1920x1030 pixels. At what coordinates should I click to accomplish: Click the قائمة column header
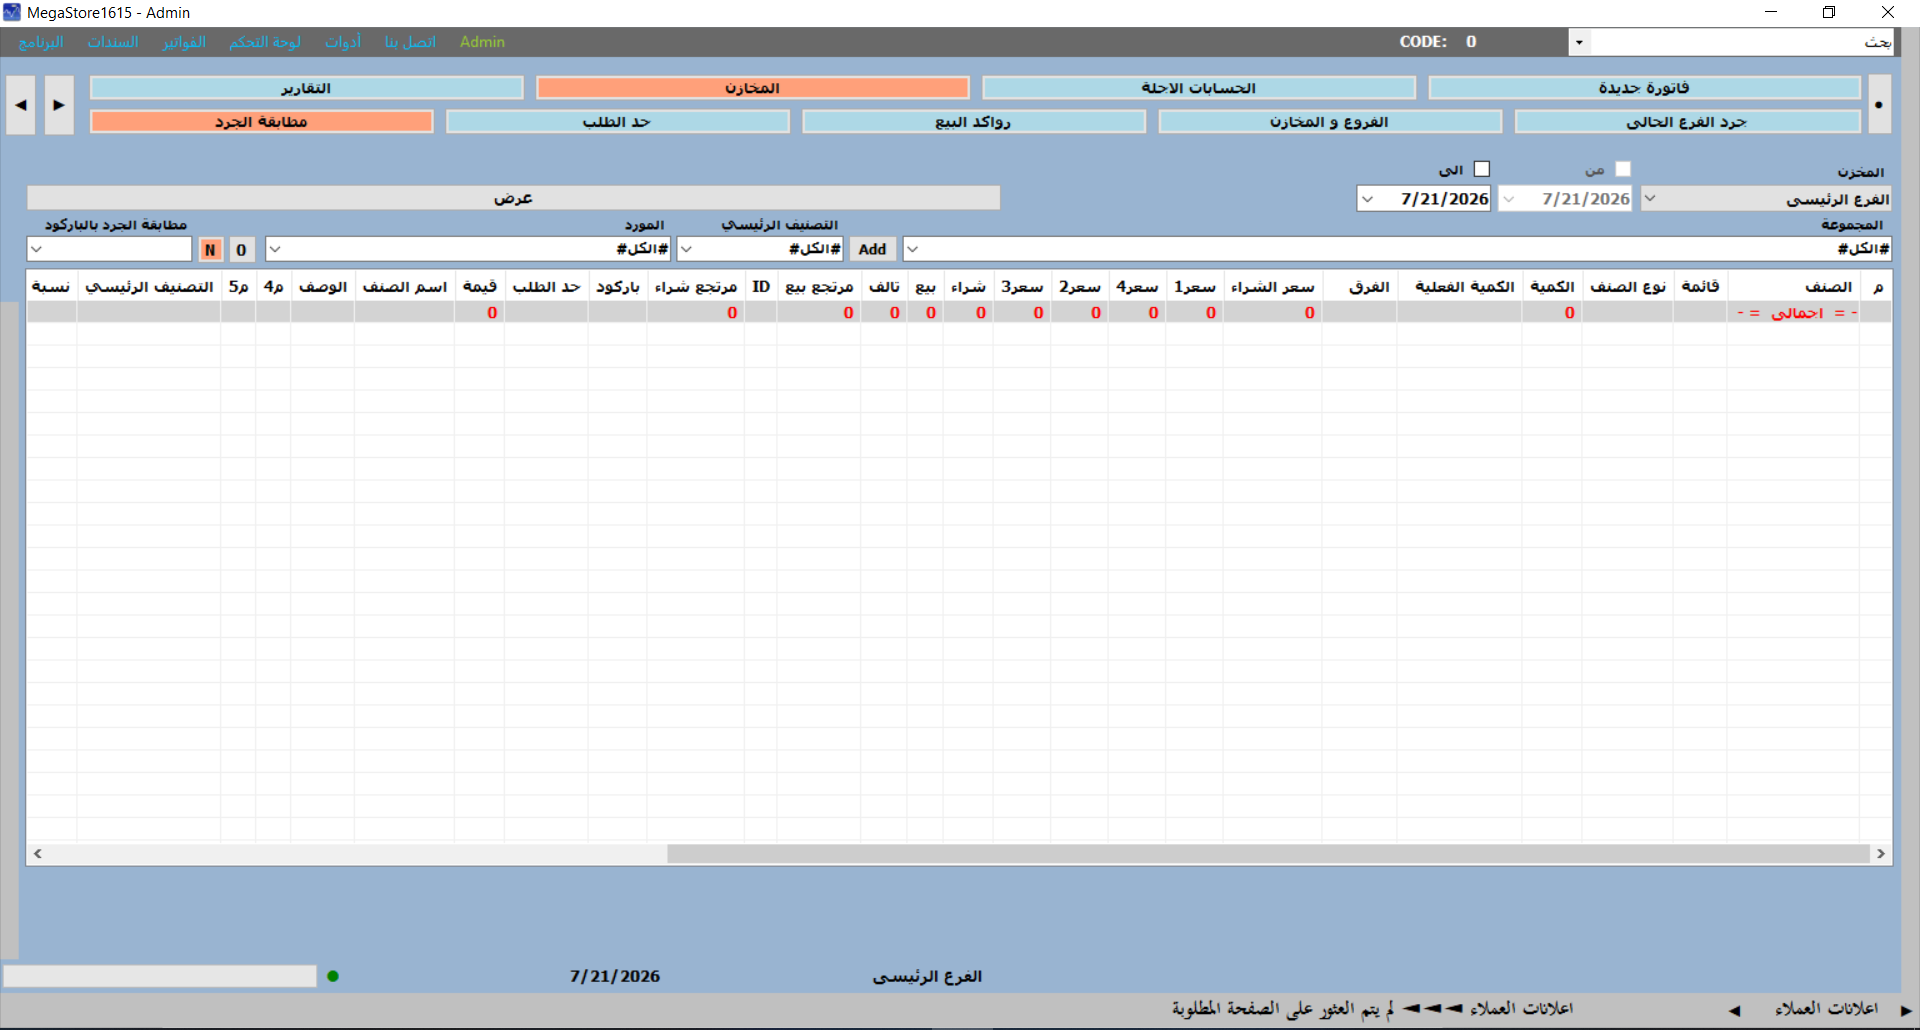(1700, 287)
